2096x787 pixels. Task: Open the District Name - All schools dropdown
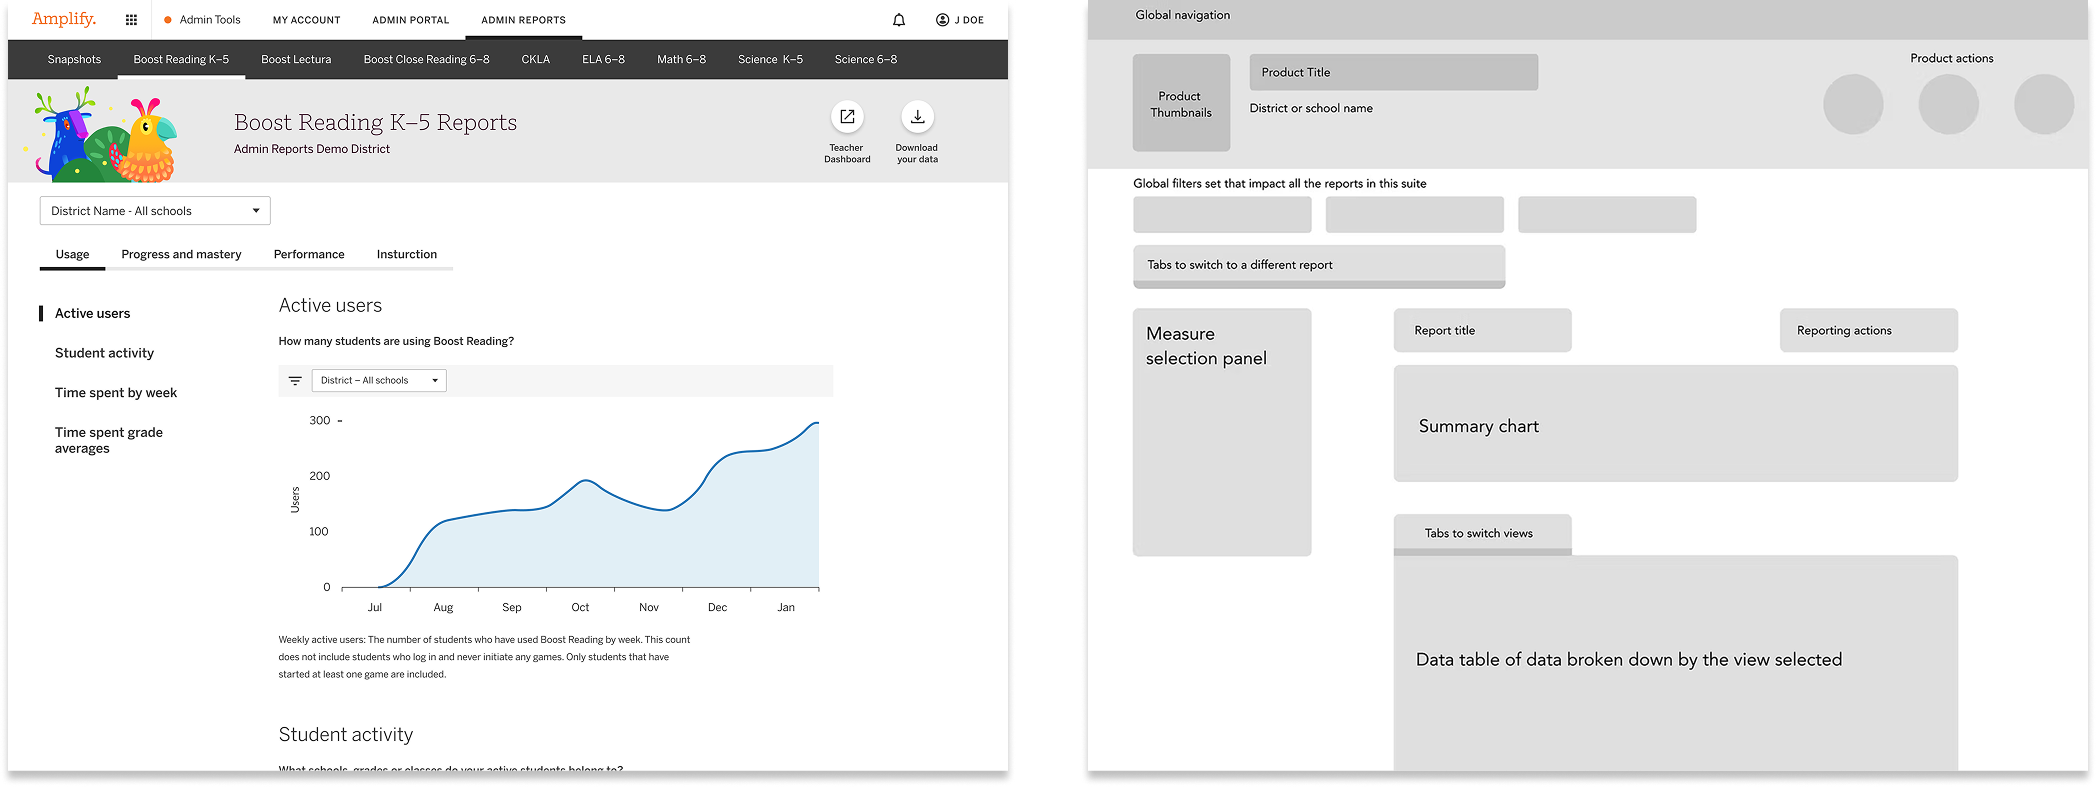tap(155, 211)
